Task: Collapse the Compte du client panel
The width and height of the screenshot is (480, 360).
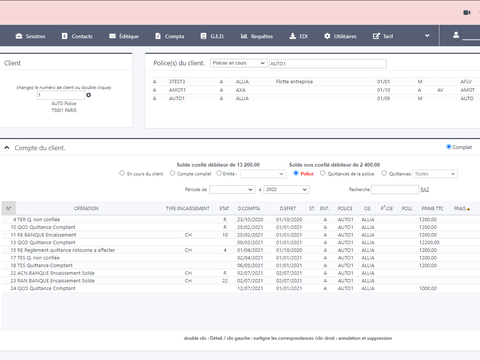Action: [7, 148]
